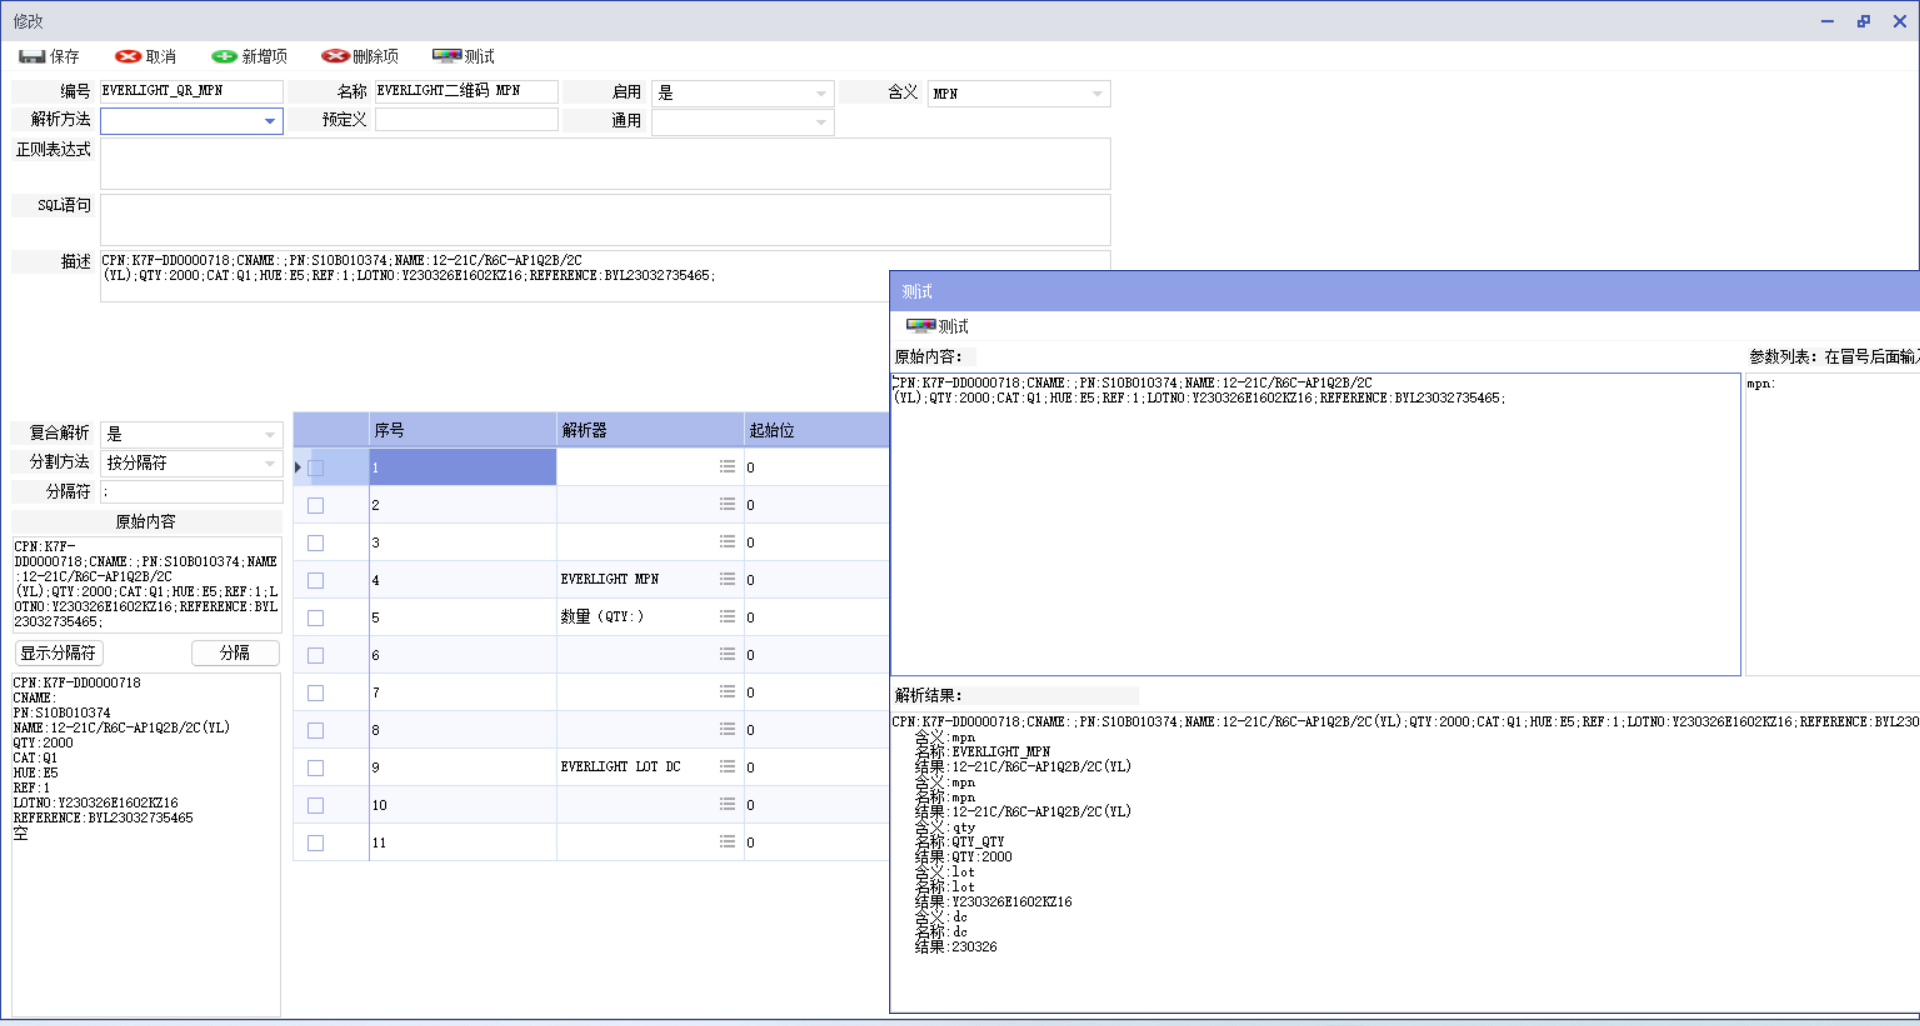Image resolution: width=1920 pixels, height=1026 pixels.
Task: Click the Save (保存) toolbar icon
Action: (x=32, y=57)
